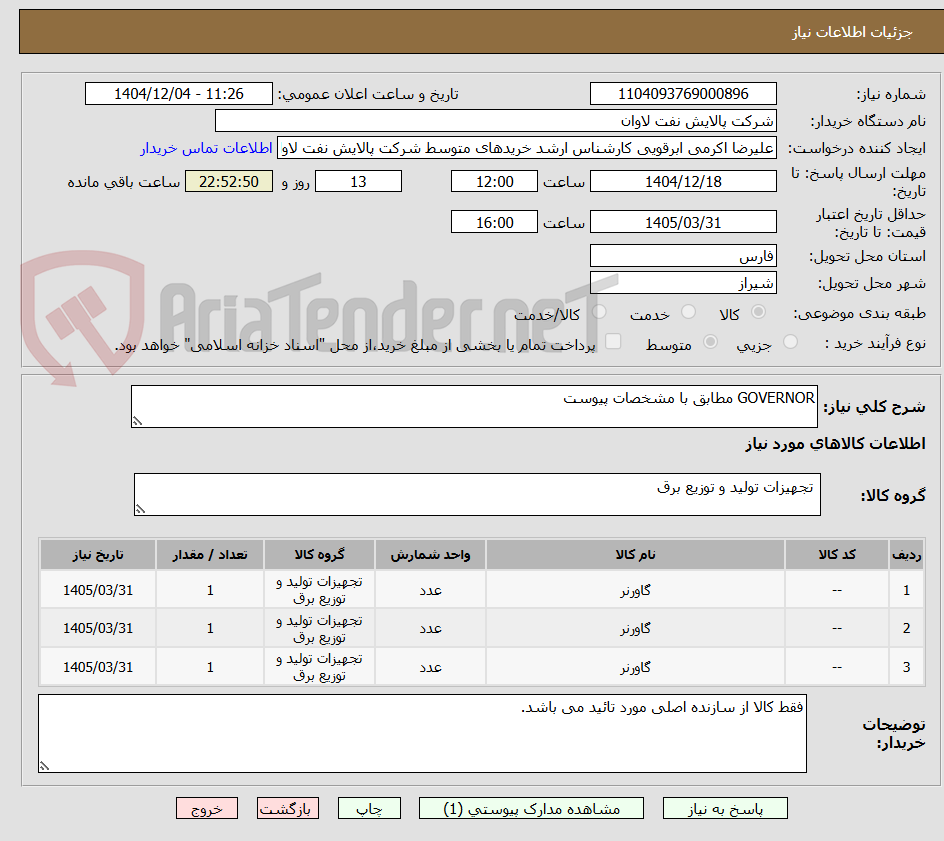
Task: Click the چاپ print button
Action: 369,808
